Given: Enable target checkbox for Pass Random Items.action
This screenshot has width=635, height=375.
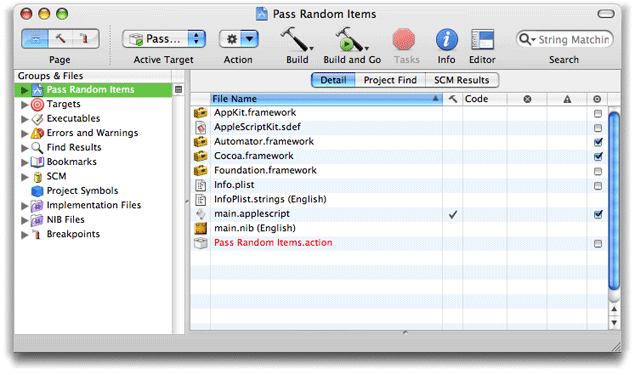Looking at the screenshot, I should [x=598, y=244].
